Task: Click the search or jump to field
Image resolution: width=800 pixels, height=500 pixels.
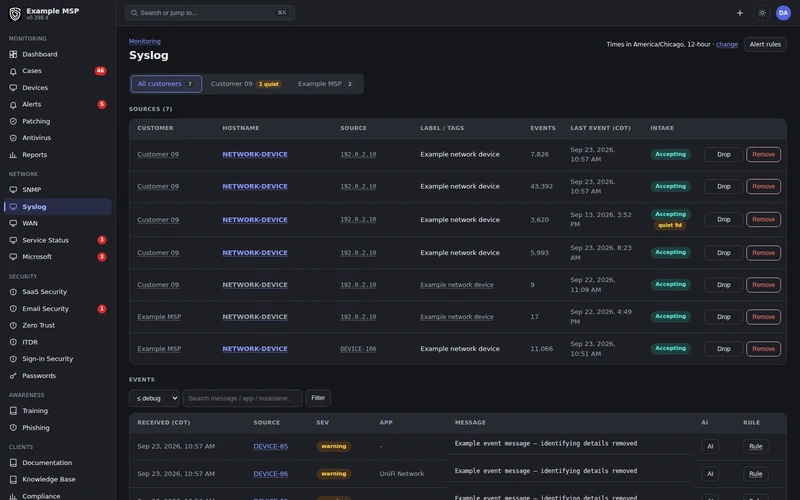Action: pos(210,13)
